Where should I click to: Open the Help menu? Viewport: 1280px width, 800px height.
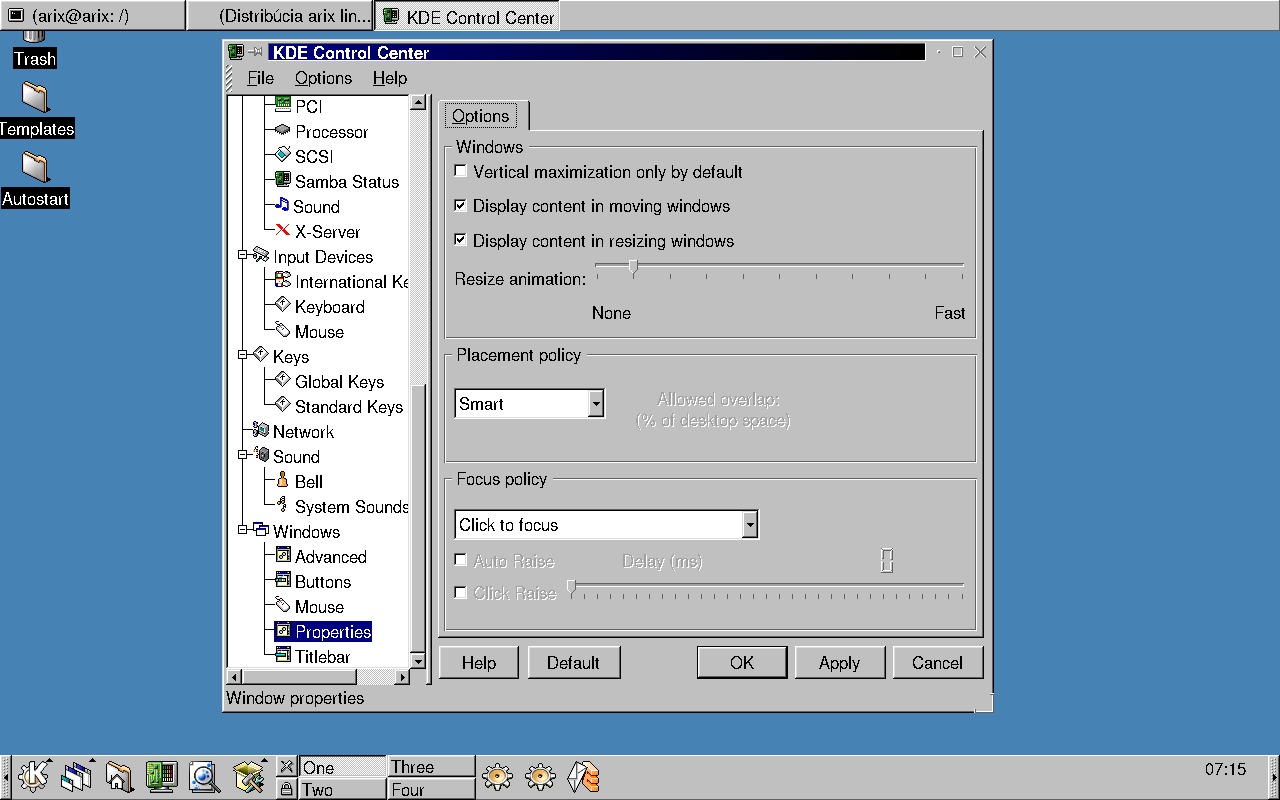(390, 78)
